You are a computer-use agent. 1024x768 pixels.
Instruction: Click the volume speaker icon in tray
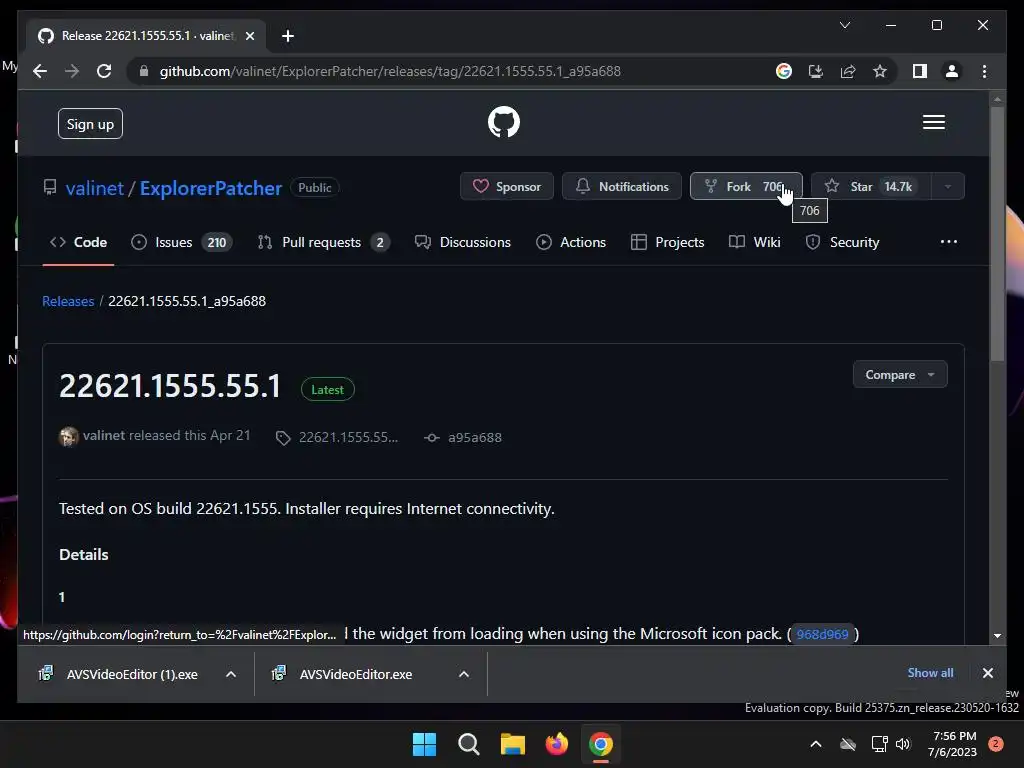[903, 744]
